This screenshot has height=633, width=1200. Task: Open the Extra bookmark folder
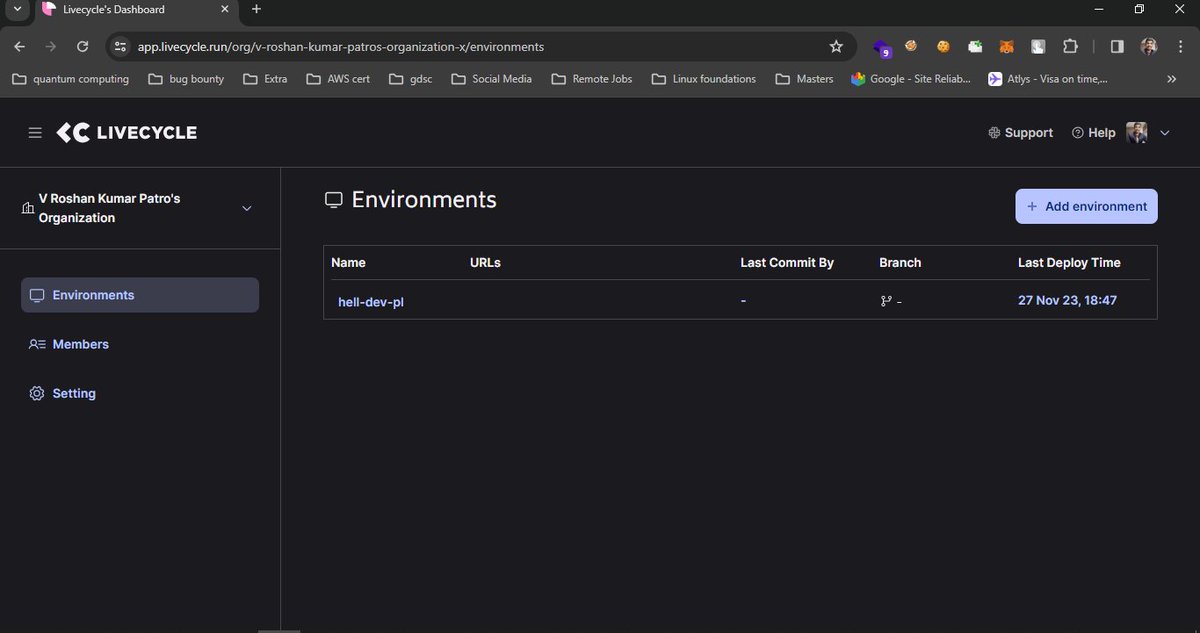(265, 79)
